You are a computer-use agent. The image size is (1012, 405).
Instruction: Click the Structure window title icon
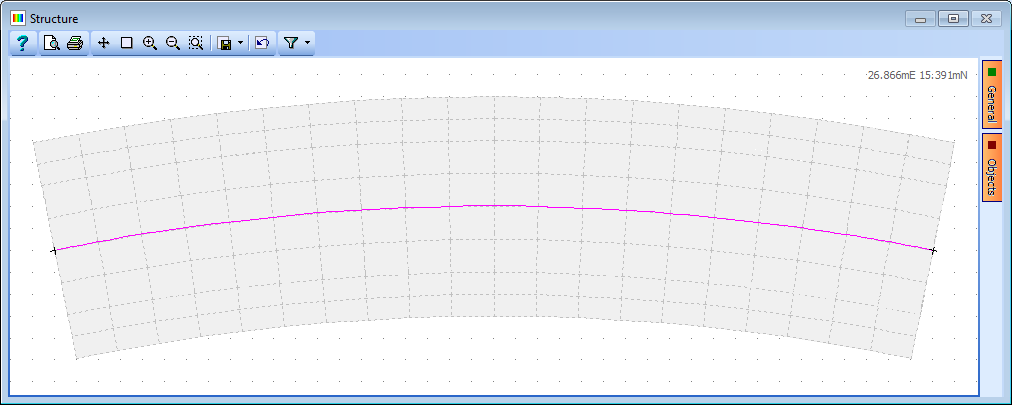click(18, 18)
